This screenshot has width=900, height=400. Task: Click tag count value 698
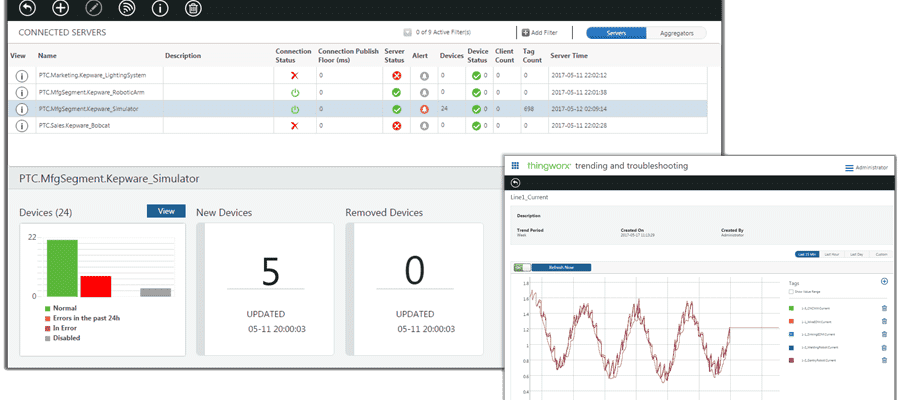(529, 108)
